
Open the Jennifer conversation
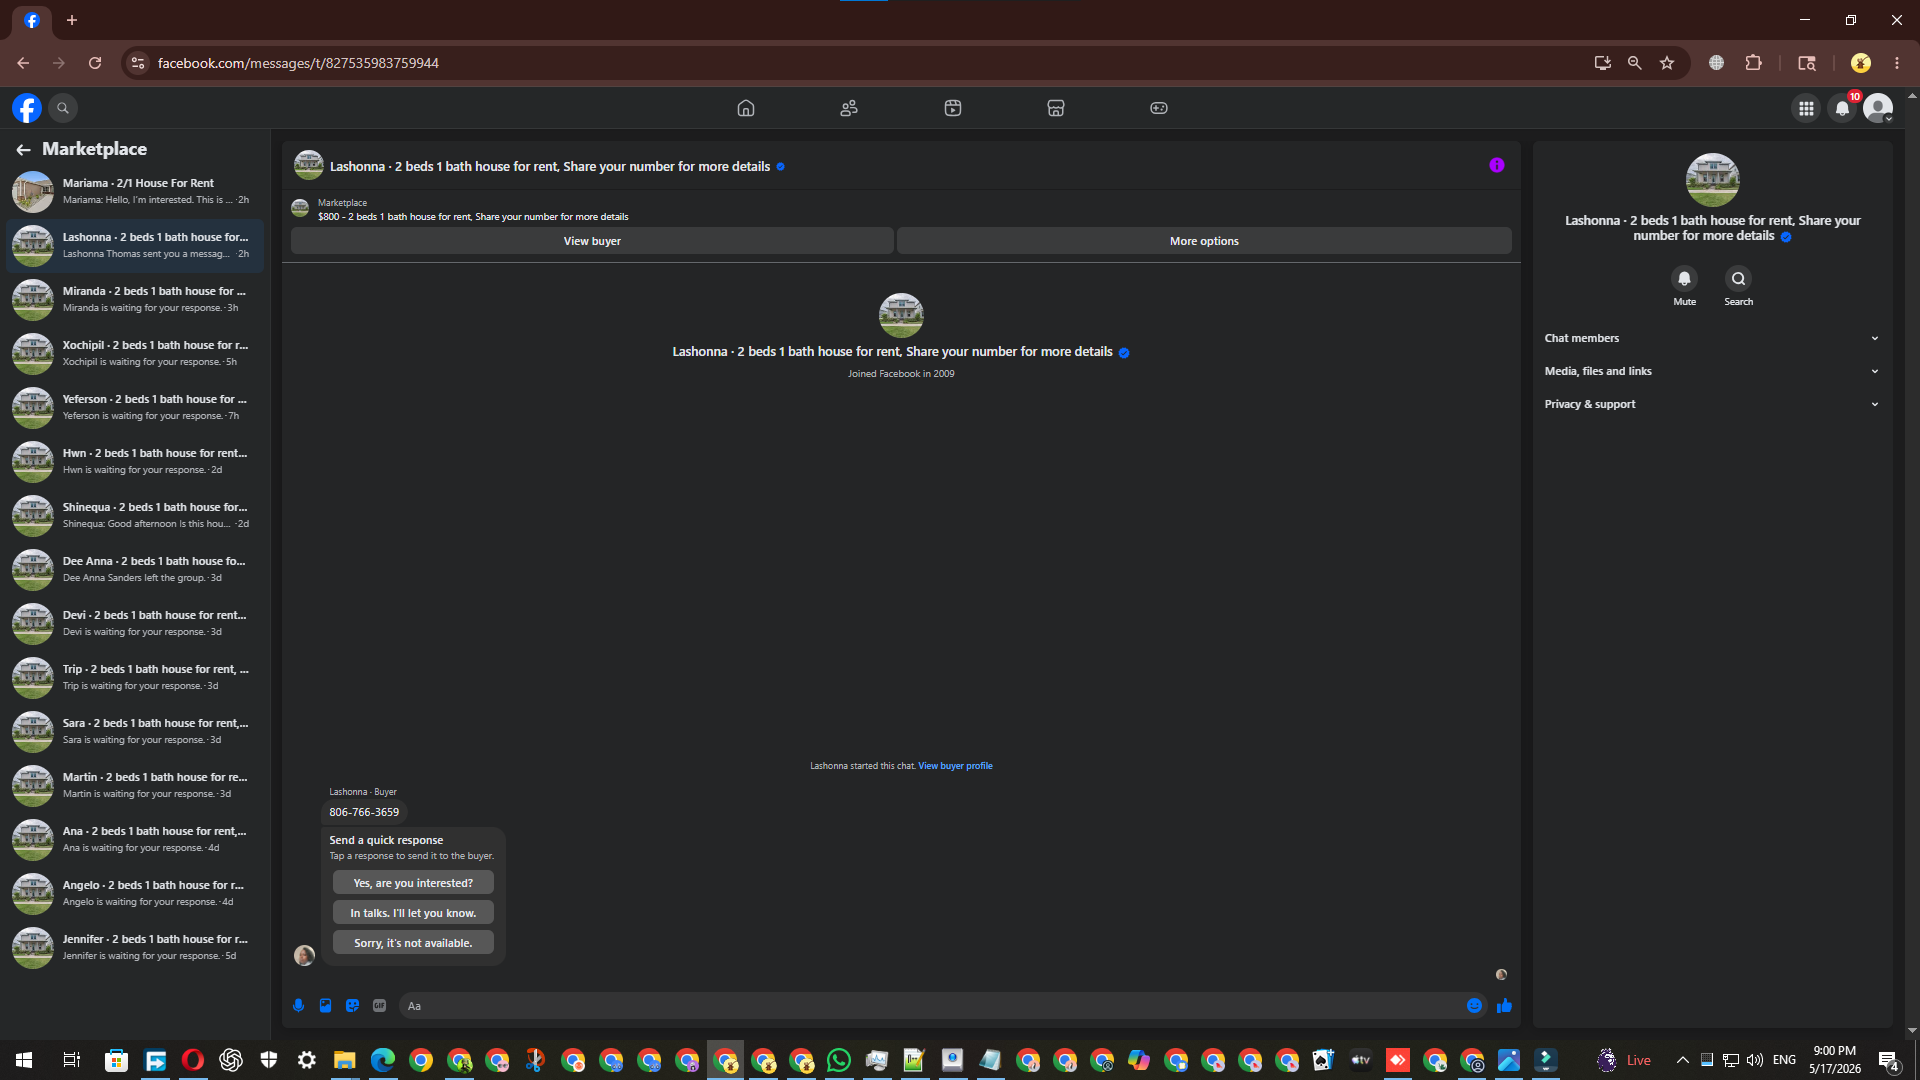[135, 948]
